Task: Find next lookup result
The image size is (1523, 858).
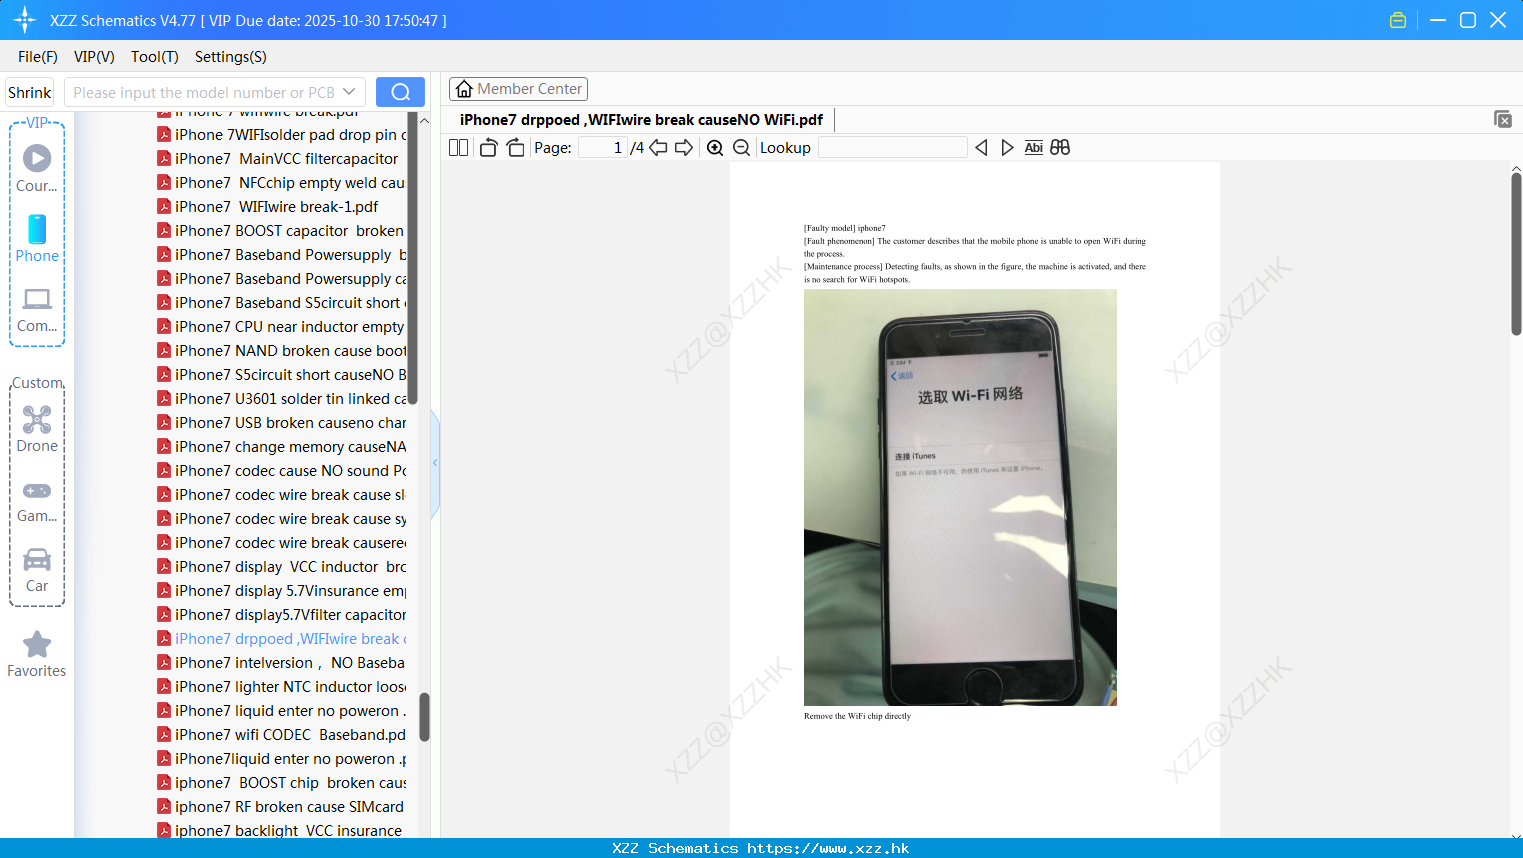Action: 1007,147
